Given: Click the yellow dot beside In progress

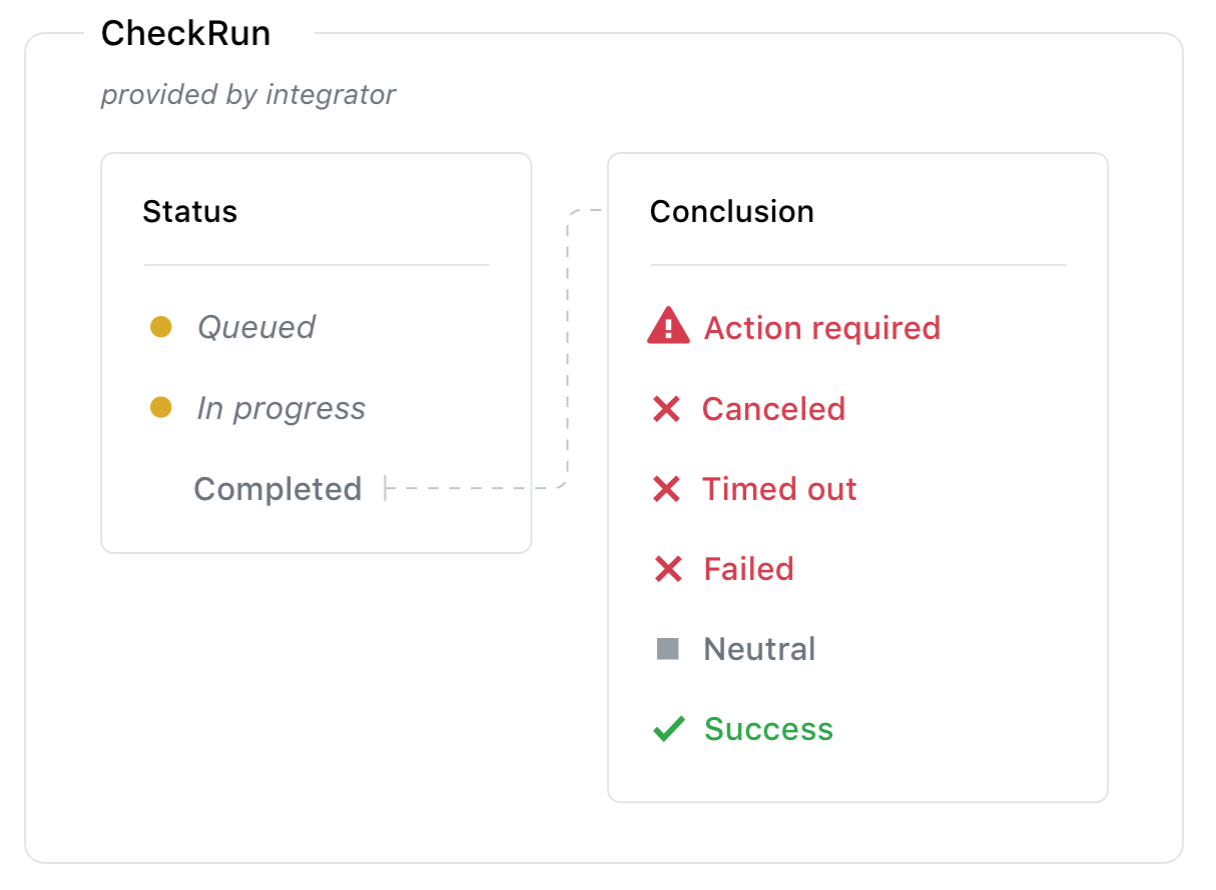Looking at the screenshot, I should [x=161, y=407].
